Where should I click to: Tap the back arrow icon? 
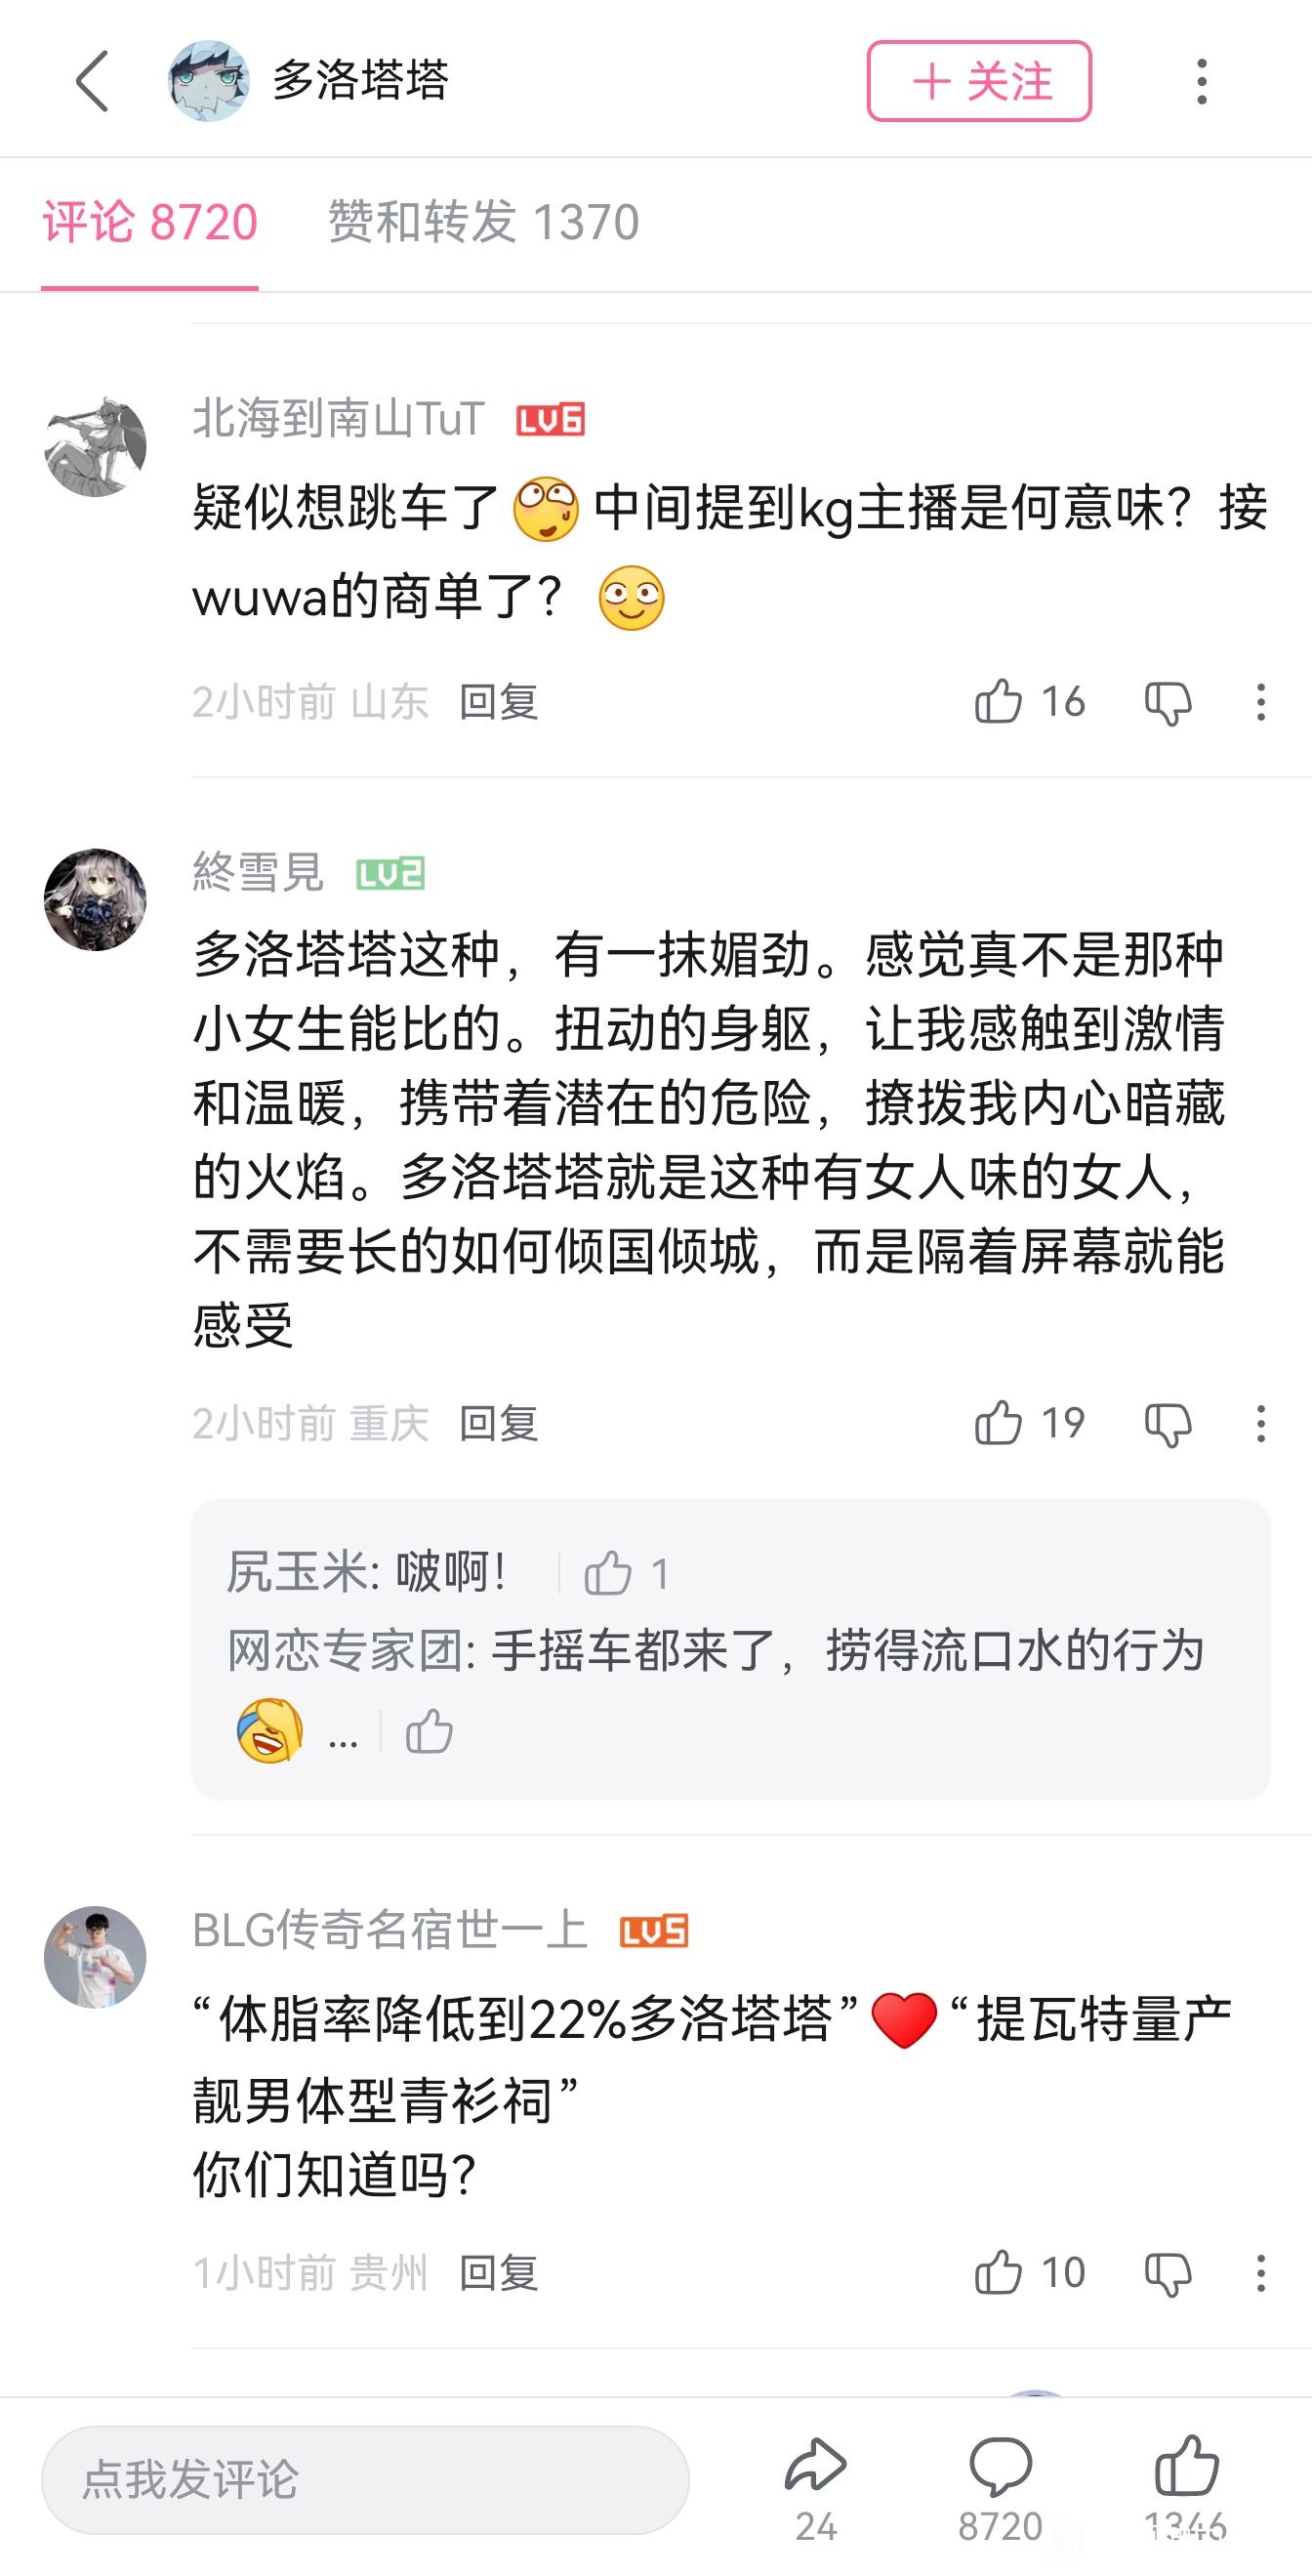92,81
